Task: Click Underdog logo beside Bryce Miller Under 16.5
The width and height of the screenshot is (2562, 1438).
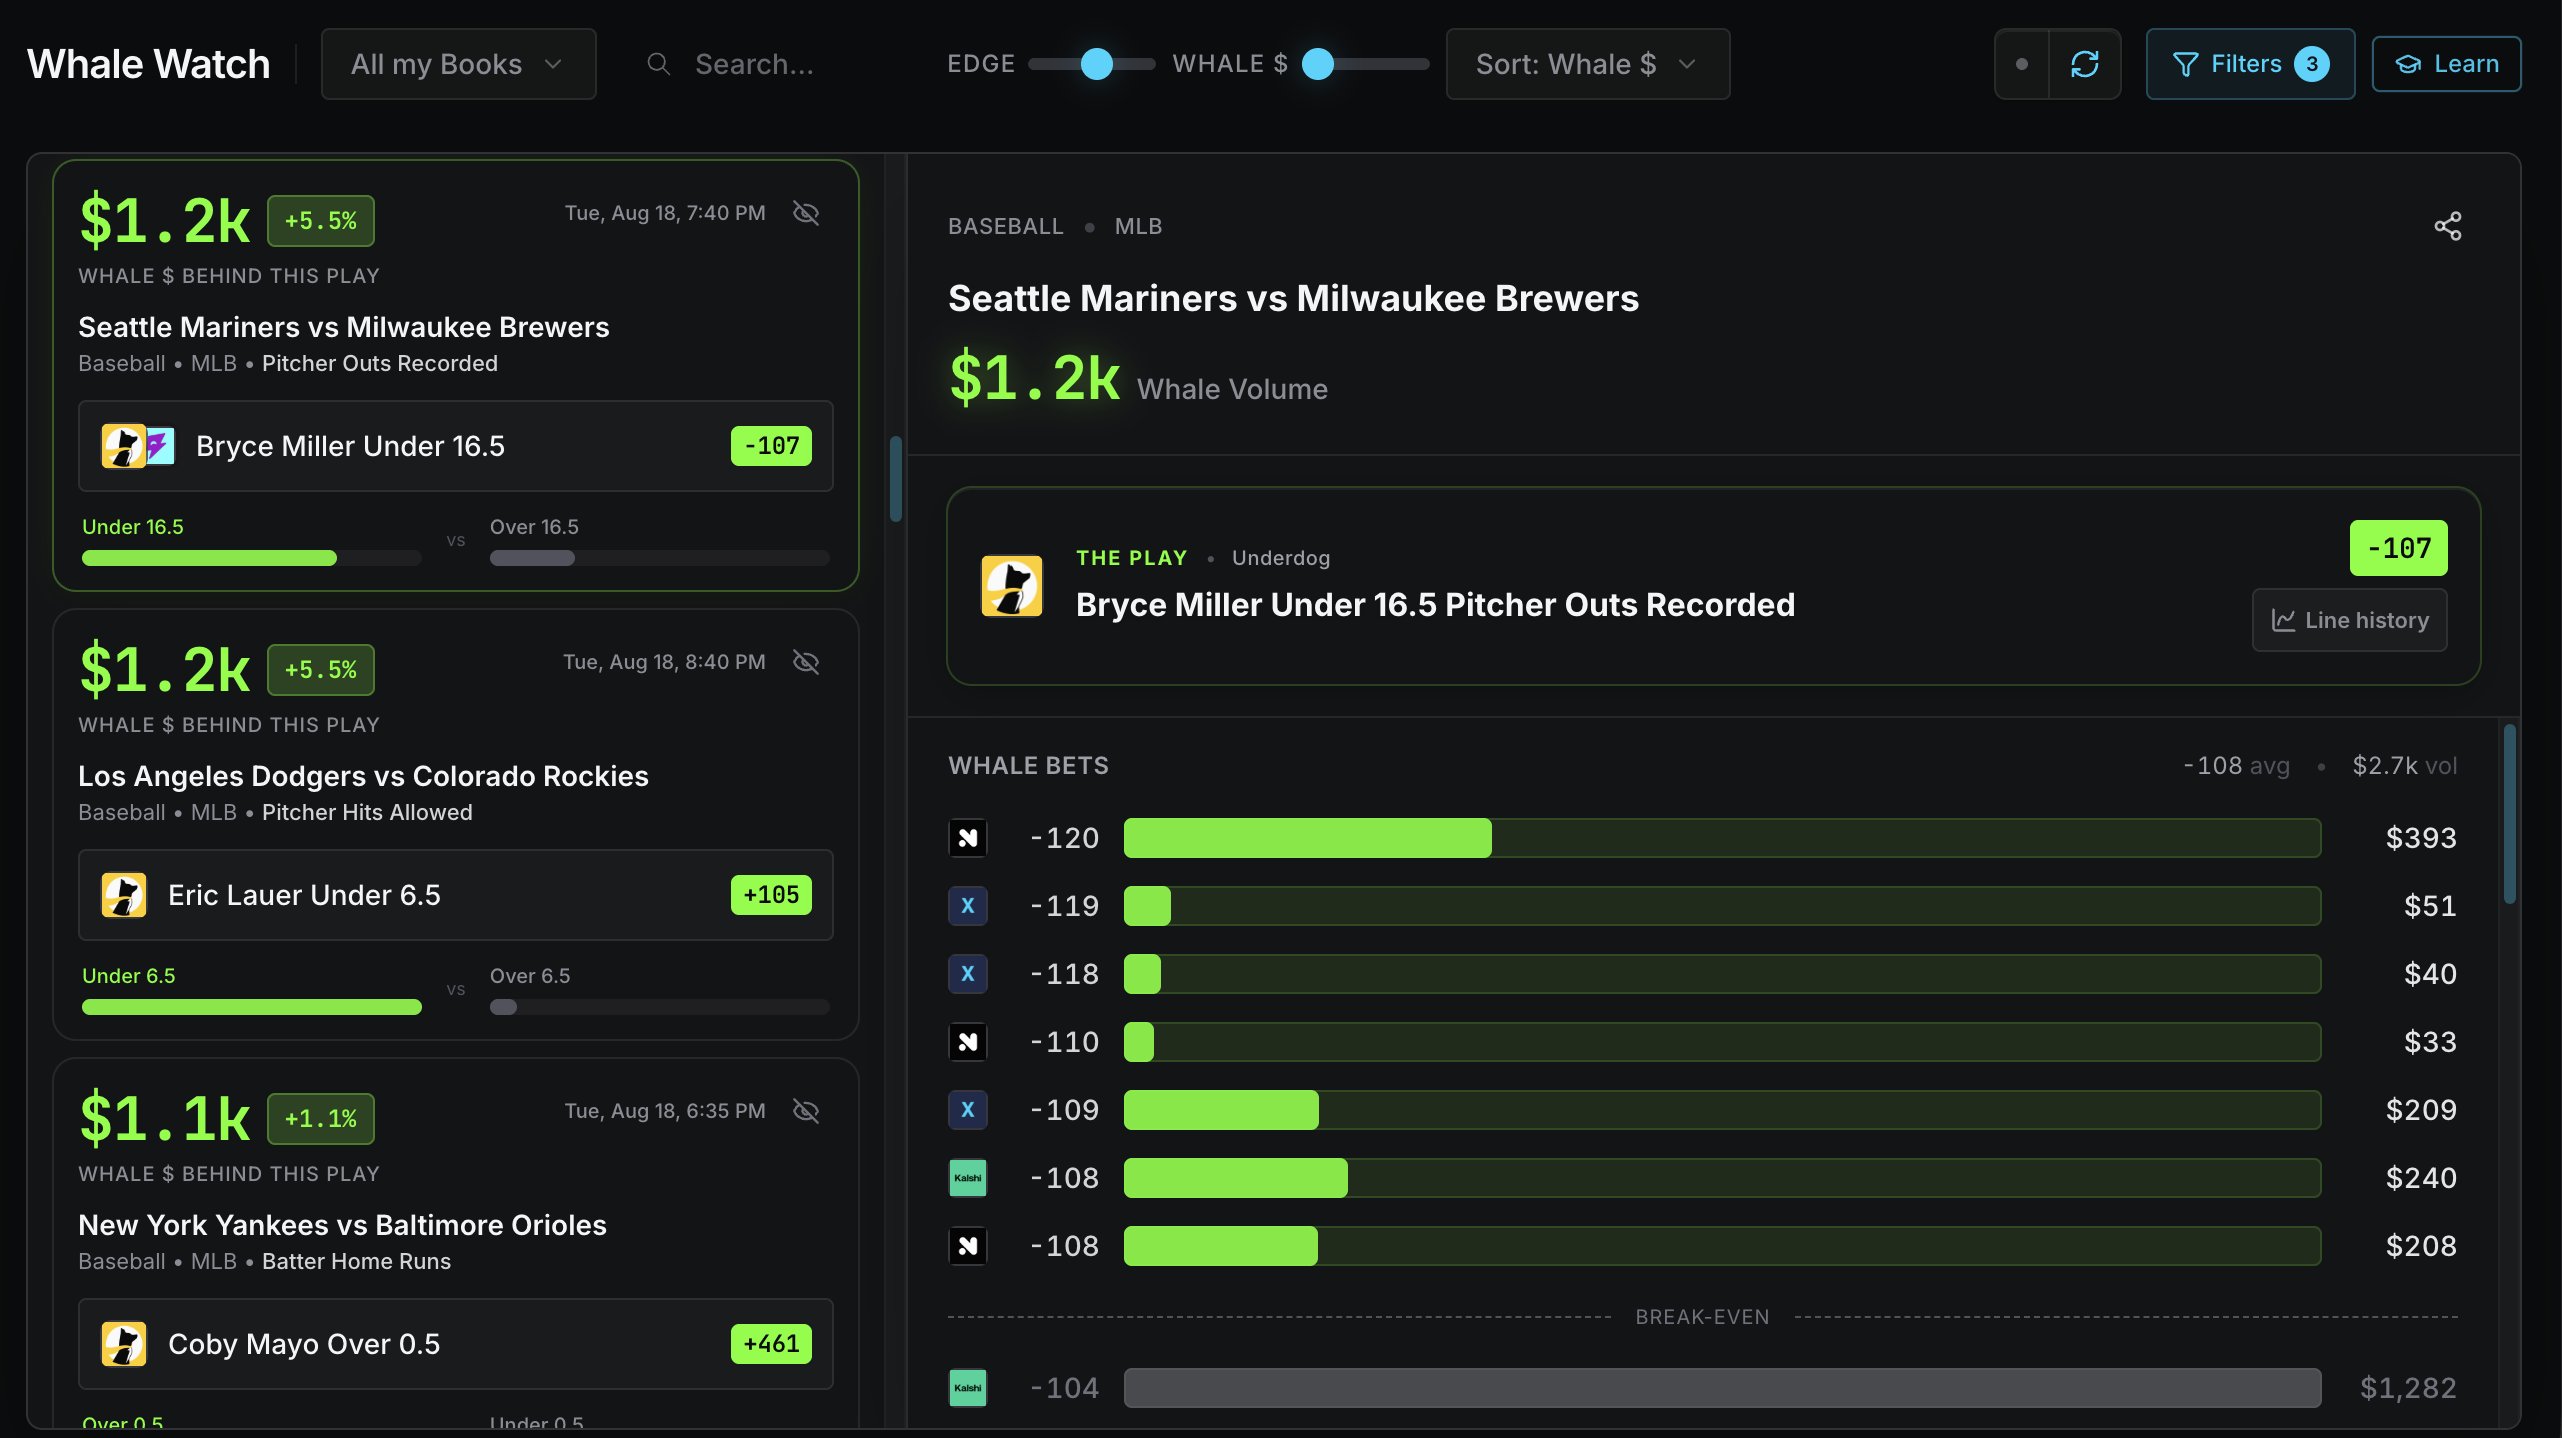Action: point(123,446)
